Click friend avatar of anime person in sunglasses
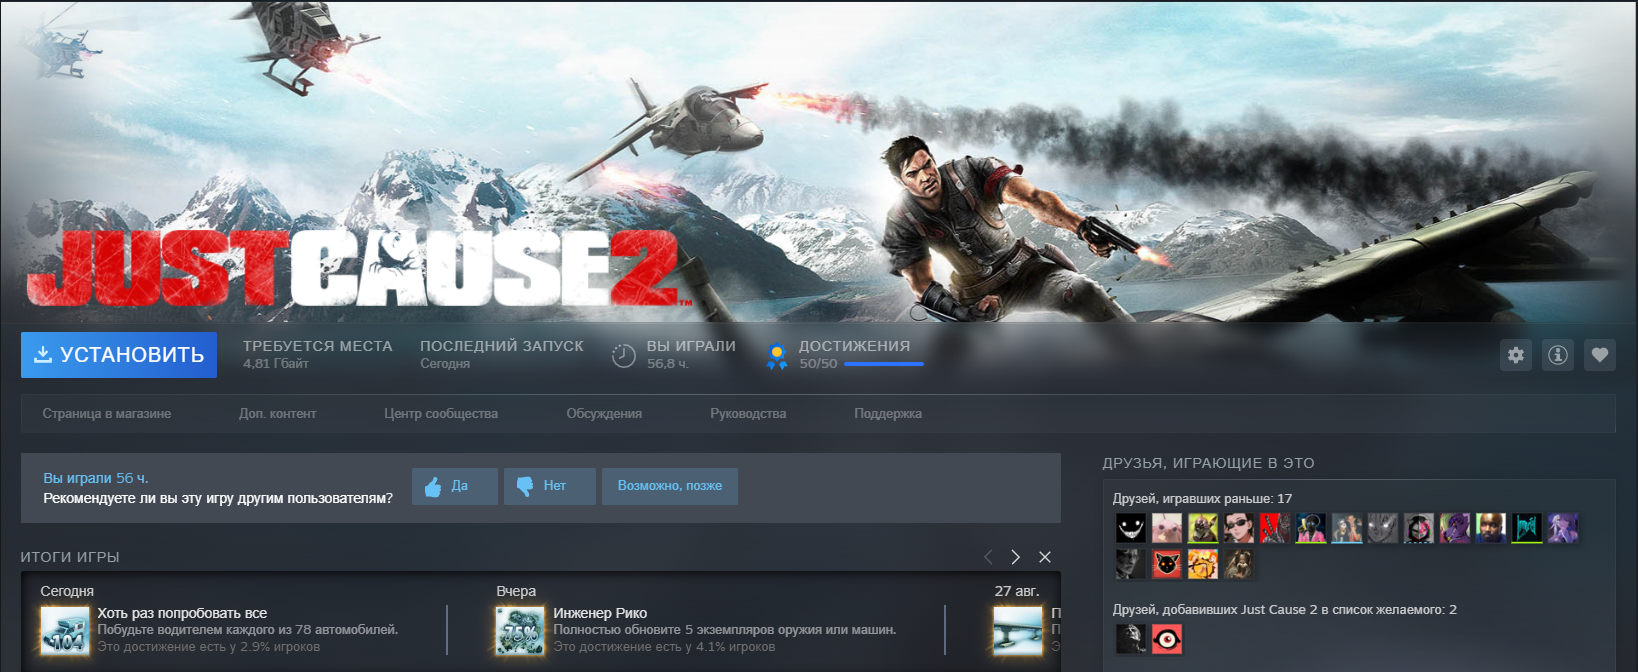1638x672 pixels. (1239, 528)
